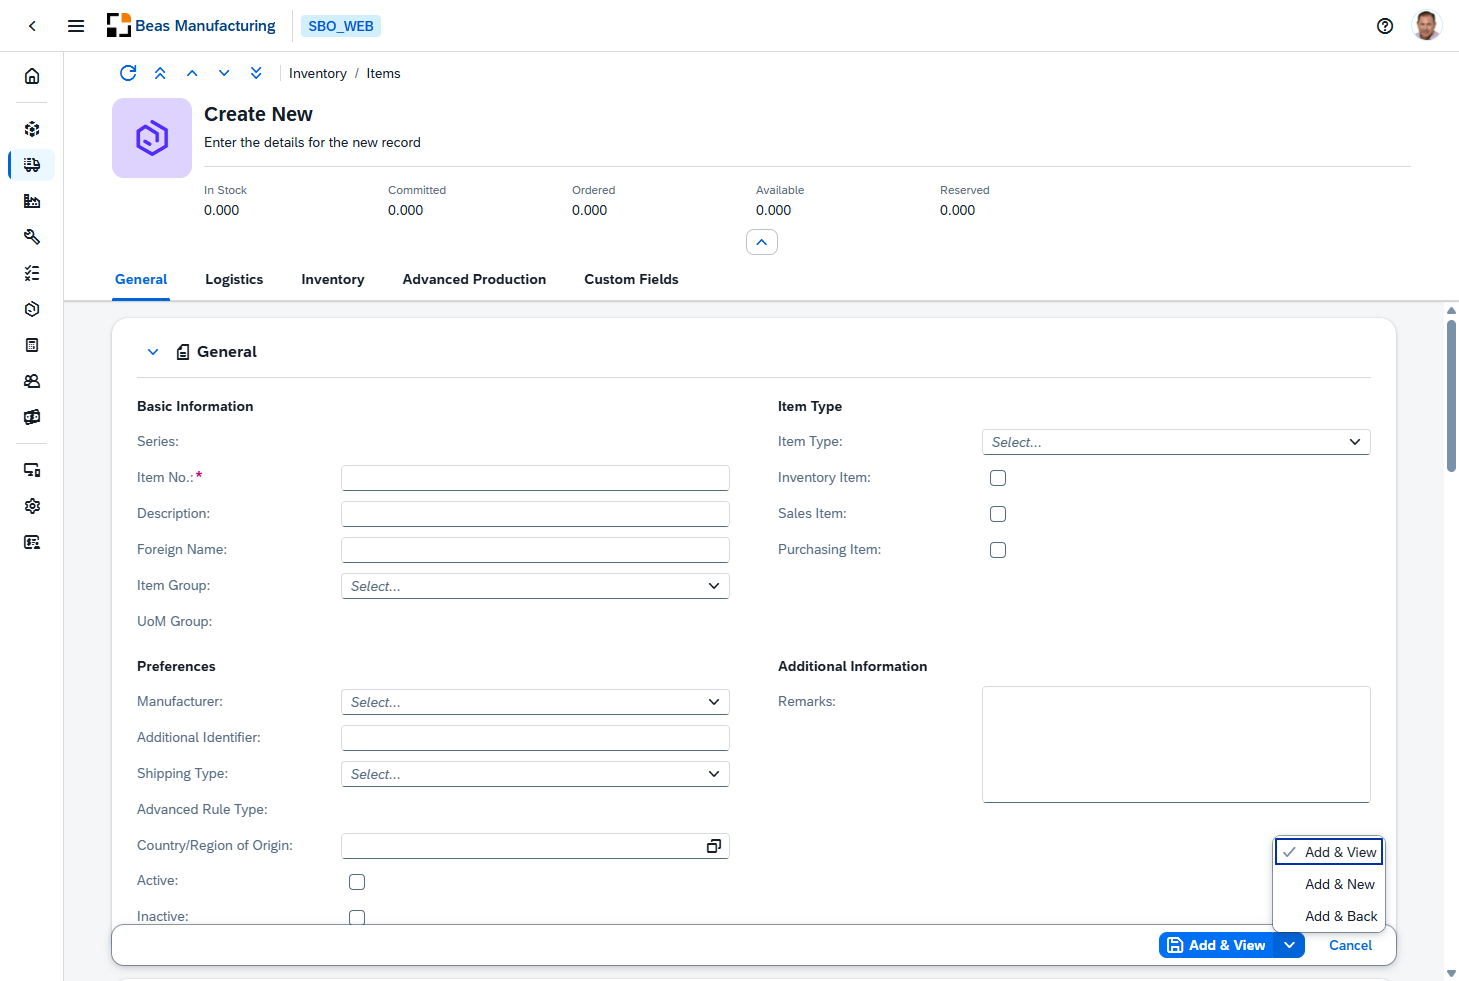The height and width of the screenshot is (981, 1459).
Task: Open the user profile avatar
Action: pos(1427,26)
